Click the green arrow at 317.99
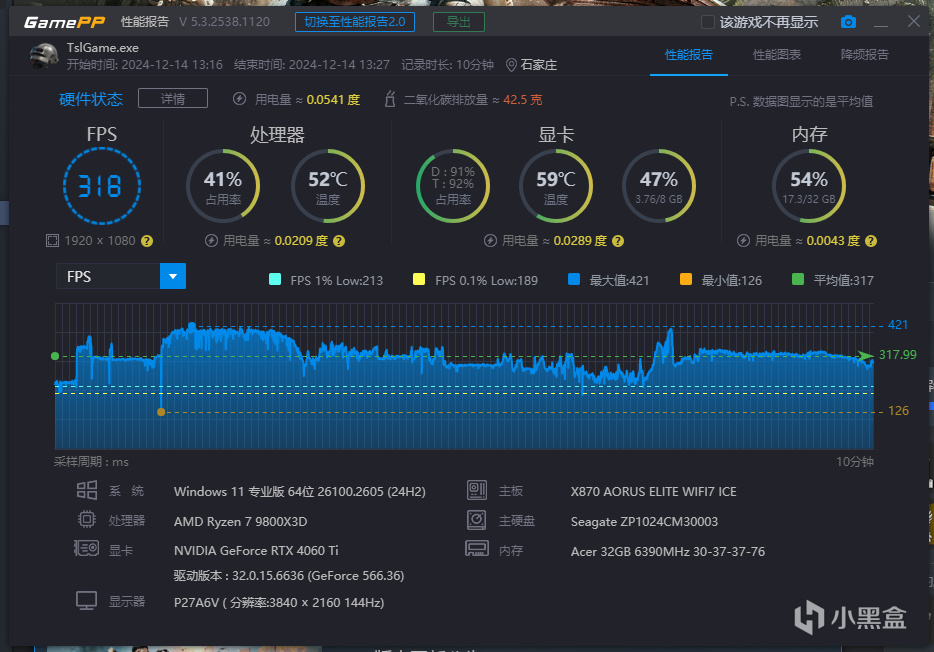Screen dimensions: 934x652 tap(865, 356)
